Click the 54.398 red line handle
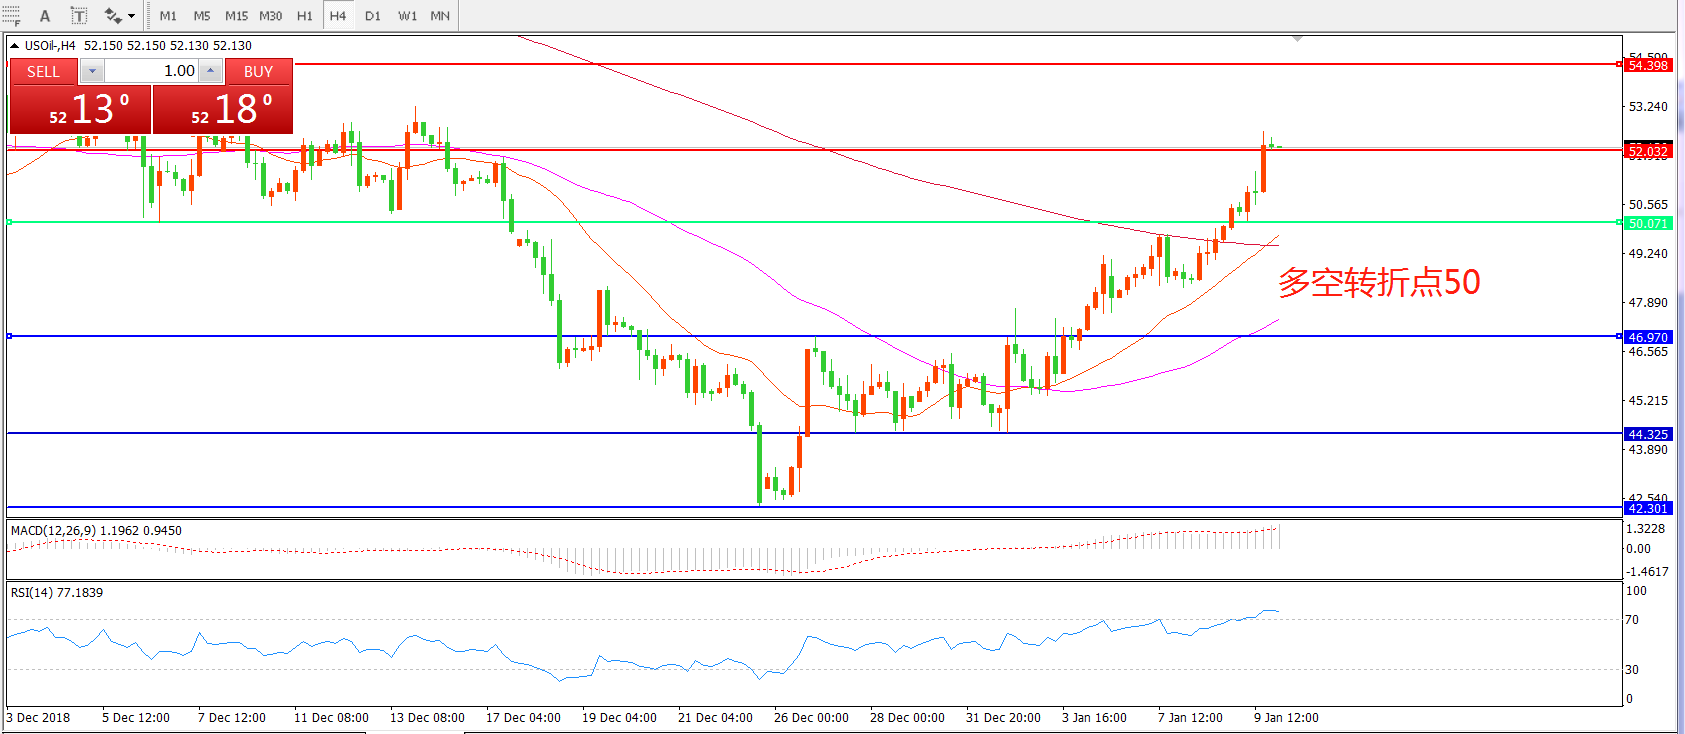Image resolution: width=1685 pixels, height=734 pixels. pyautogui.click(x=1619, y=64)
